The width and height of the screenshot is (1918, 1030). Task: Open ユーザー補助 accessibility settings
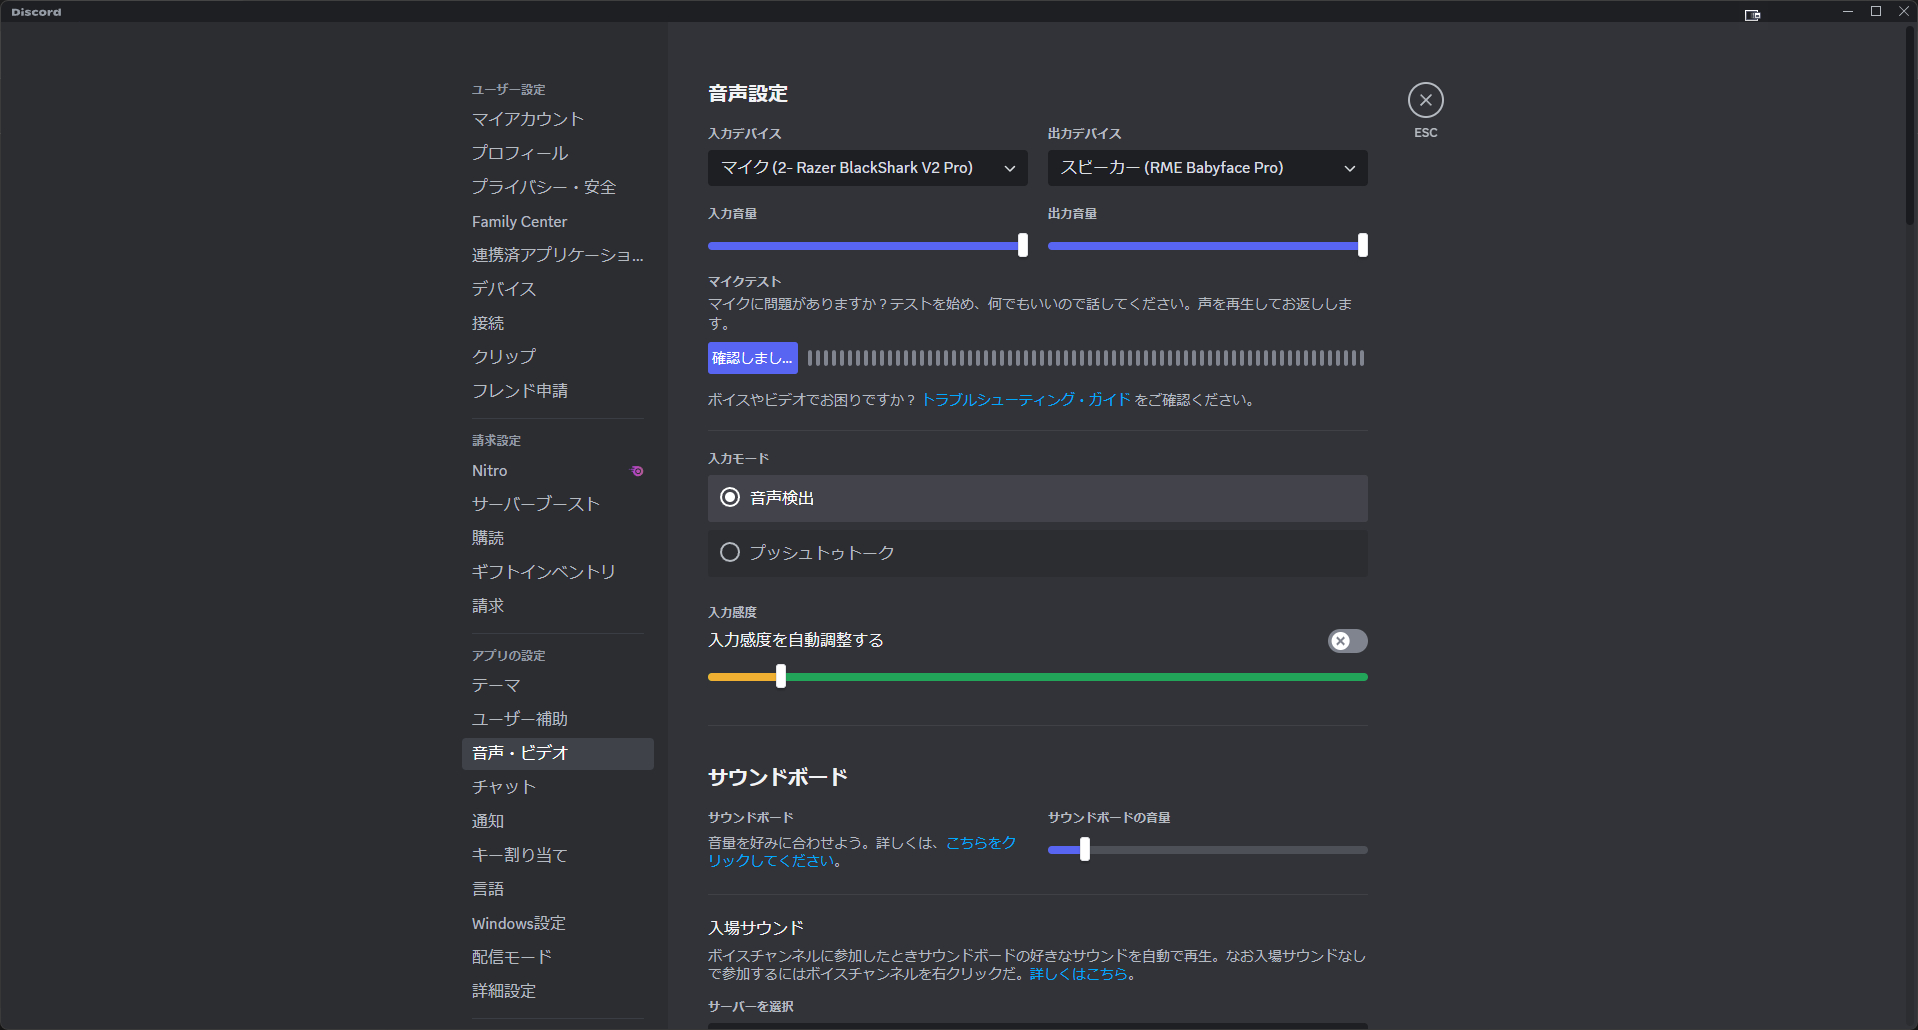[558, 719]
